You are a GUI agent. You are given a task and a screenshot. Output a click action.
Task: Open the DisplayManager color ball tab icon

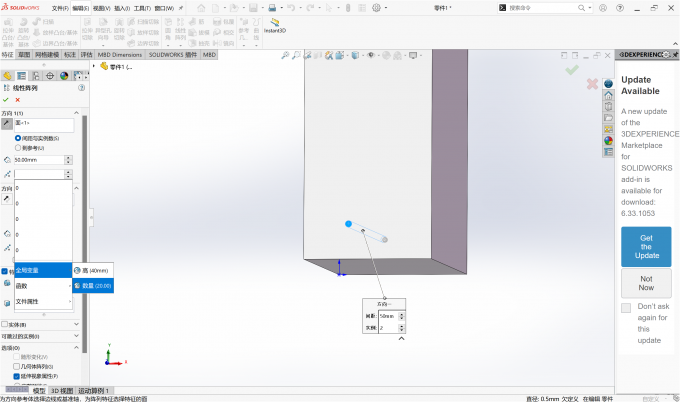[x=64, y=76]
